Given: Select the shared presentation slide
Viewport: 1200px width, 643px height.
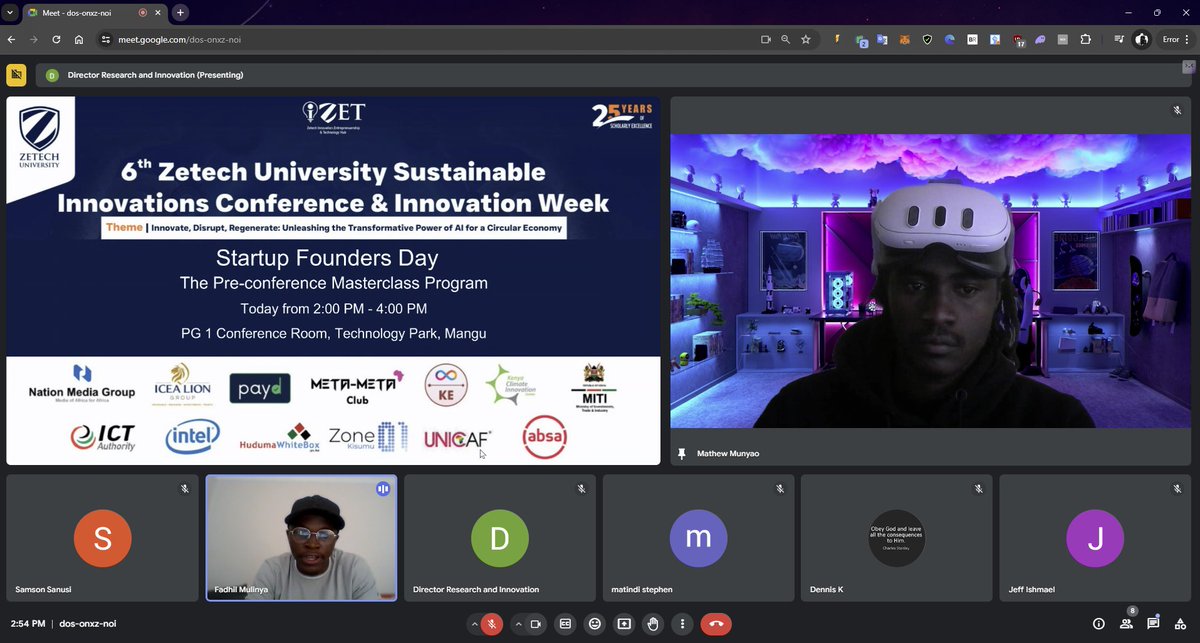Looking at the screenshot, I should click(333, 281).
